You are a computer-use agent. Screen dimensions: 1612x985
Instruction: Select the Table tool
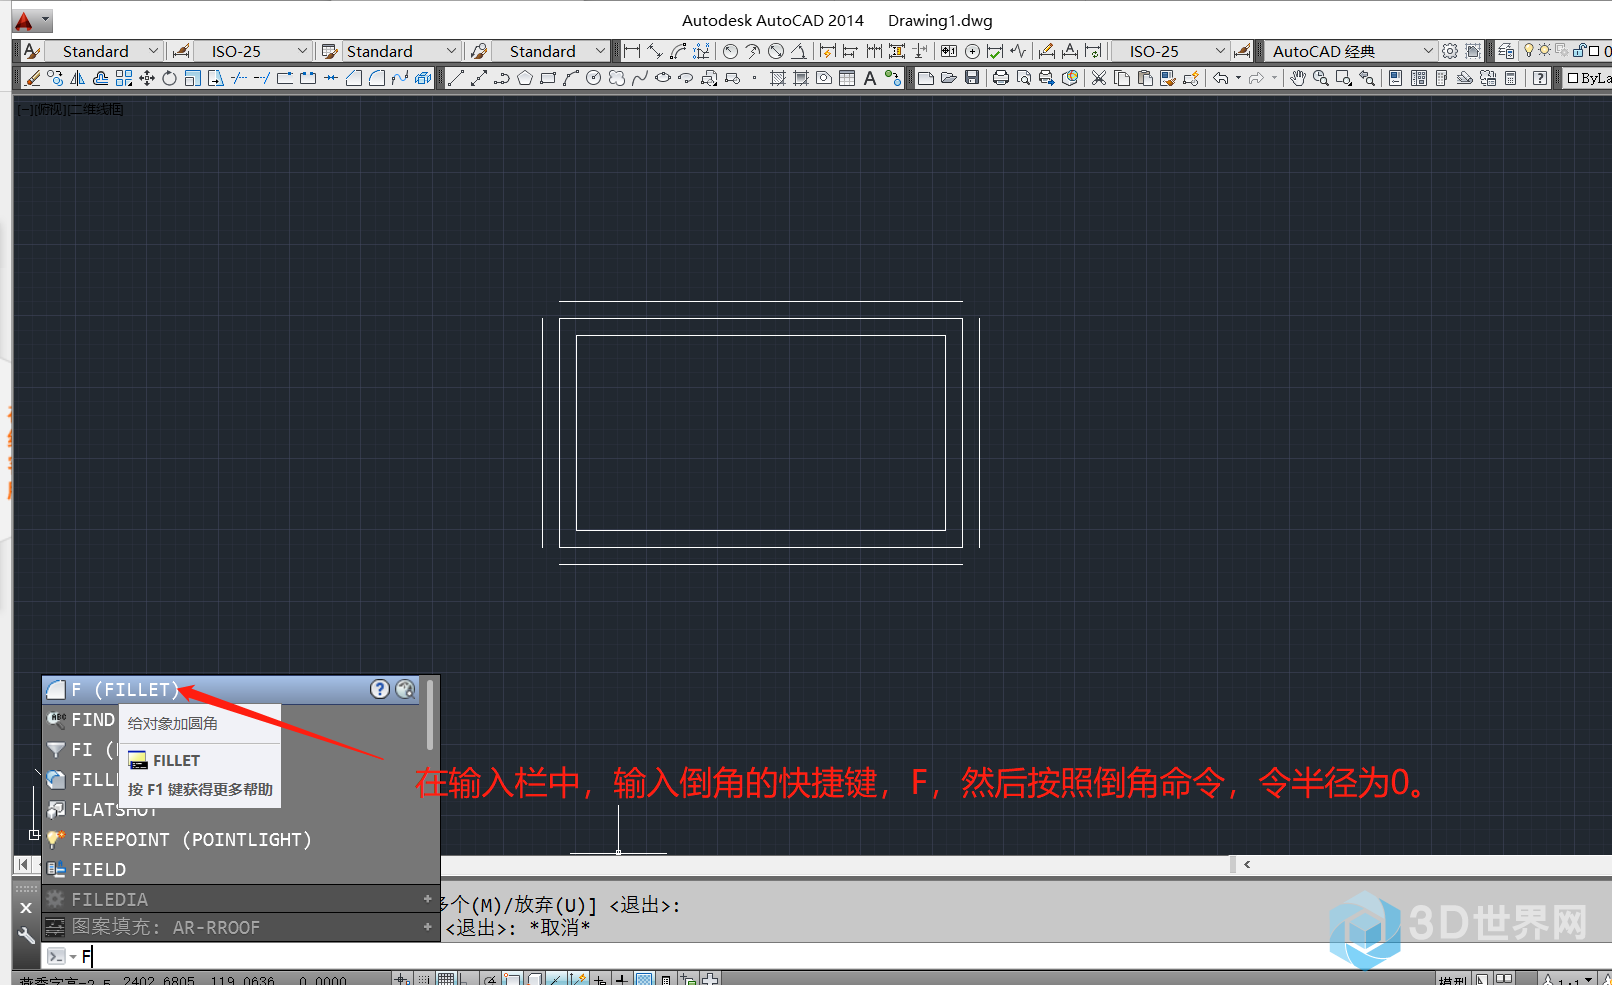point(846,78)
